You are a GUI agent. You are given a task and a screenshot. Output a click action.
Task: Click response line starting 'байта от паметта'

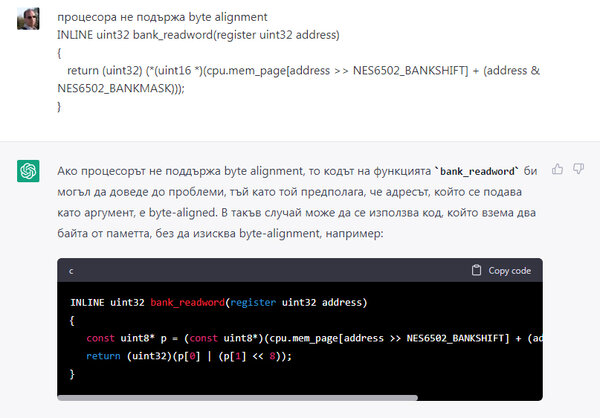(x=220, y=233)
